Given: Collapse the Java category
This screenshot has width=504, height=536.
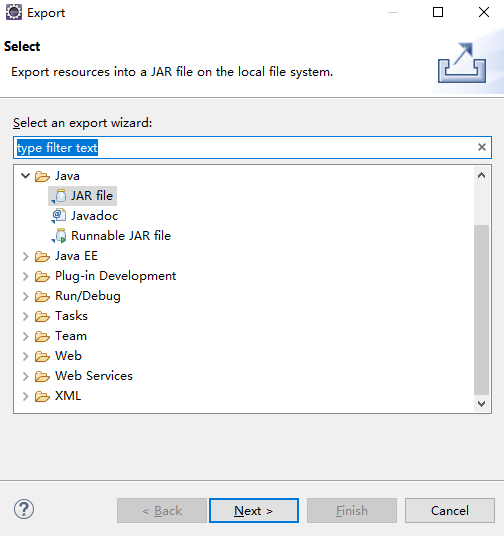Looking at the screenshot, I should click(25, 176).
